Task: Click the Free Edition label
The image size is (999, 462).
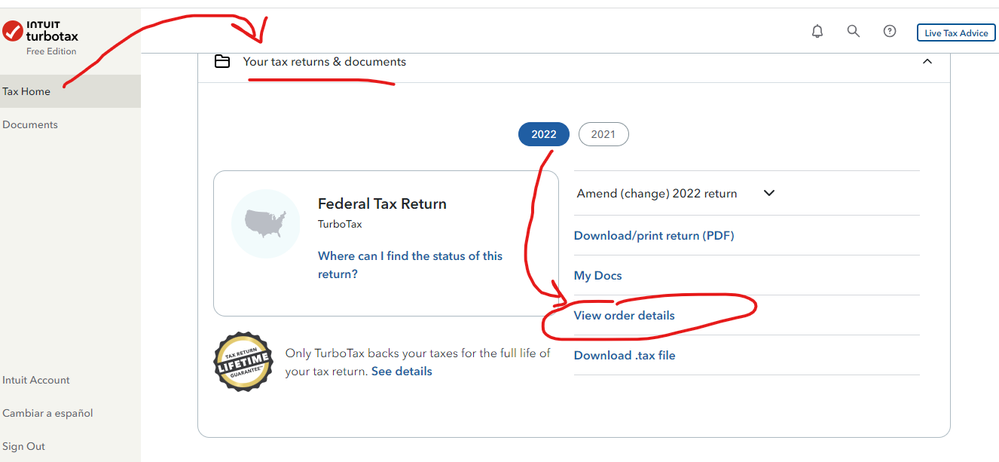Action: coord(51,51)
